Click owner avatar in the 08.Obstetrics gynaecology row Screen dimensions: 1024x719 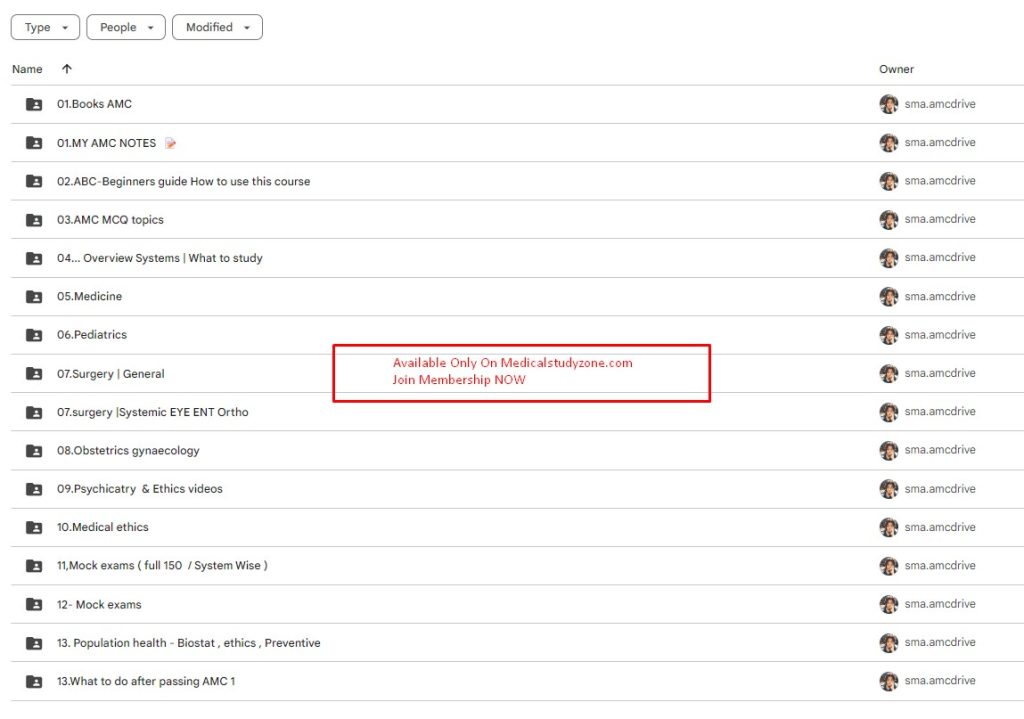click(888, 451)
